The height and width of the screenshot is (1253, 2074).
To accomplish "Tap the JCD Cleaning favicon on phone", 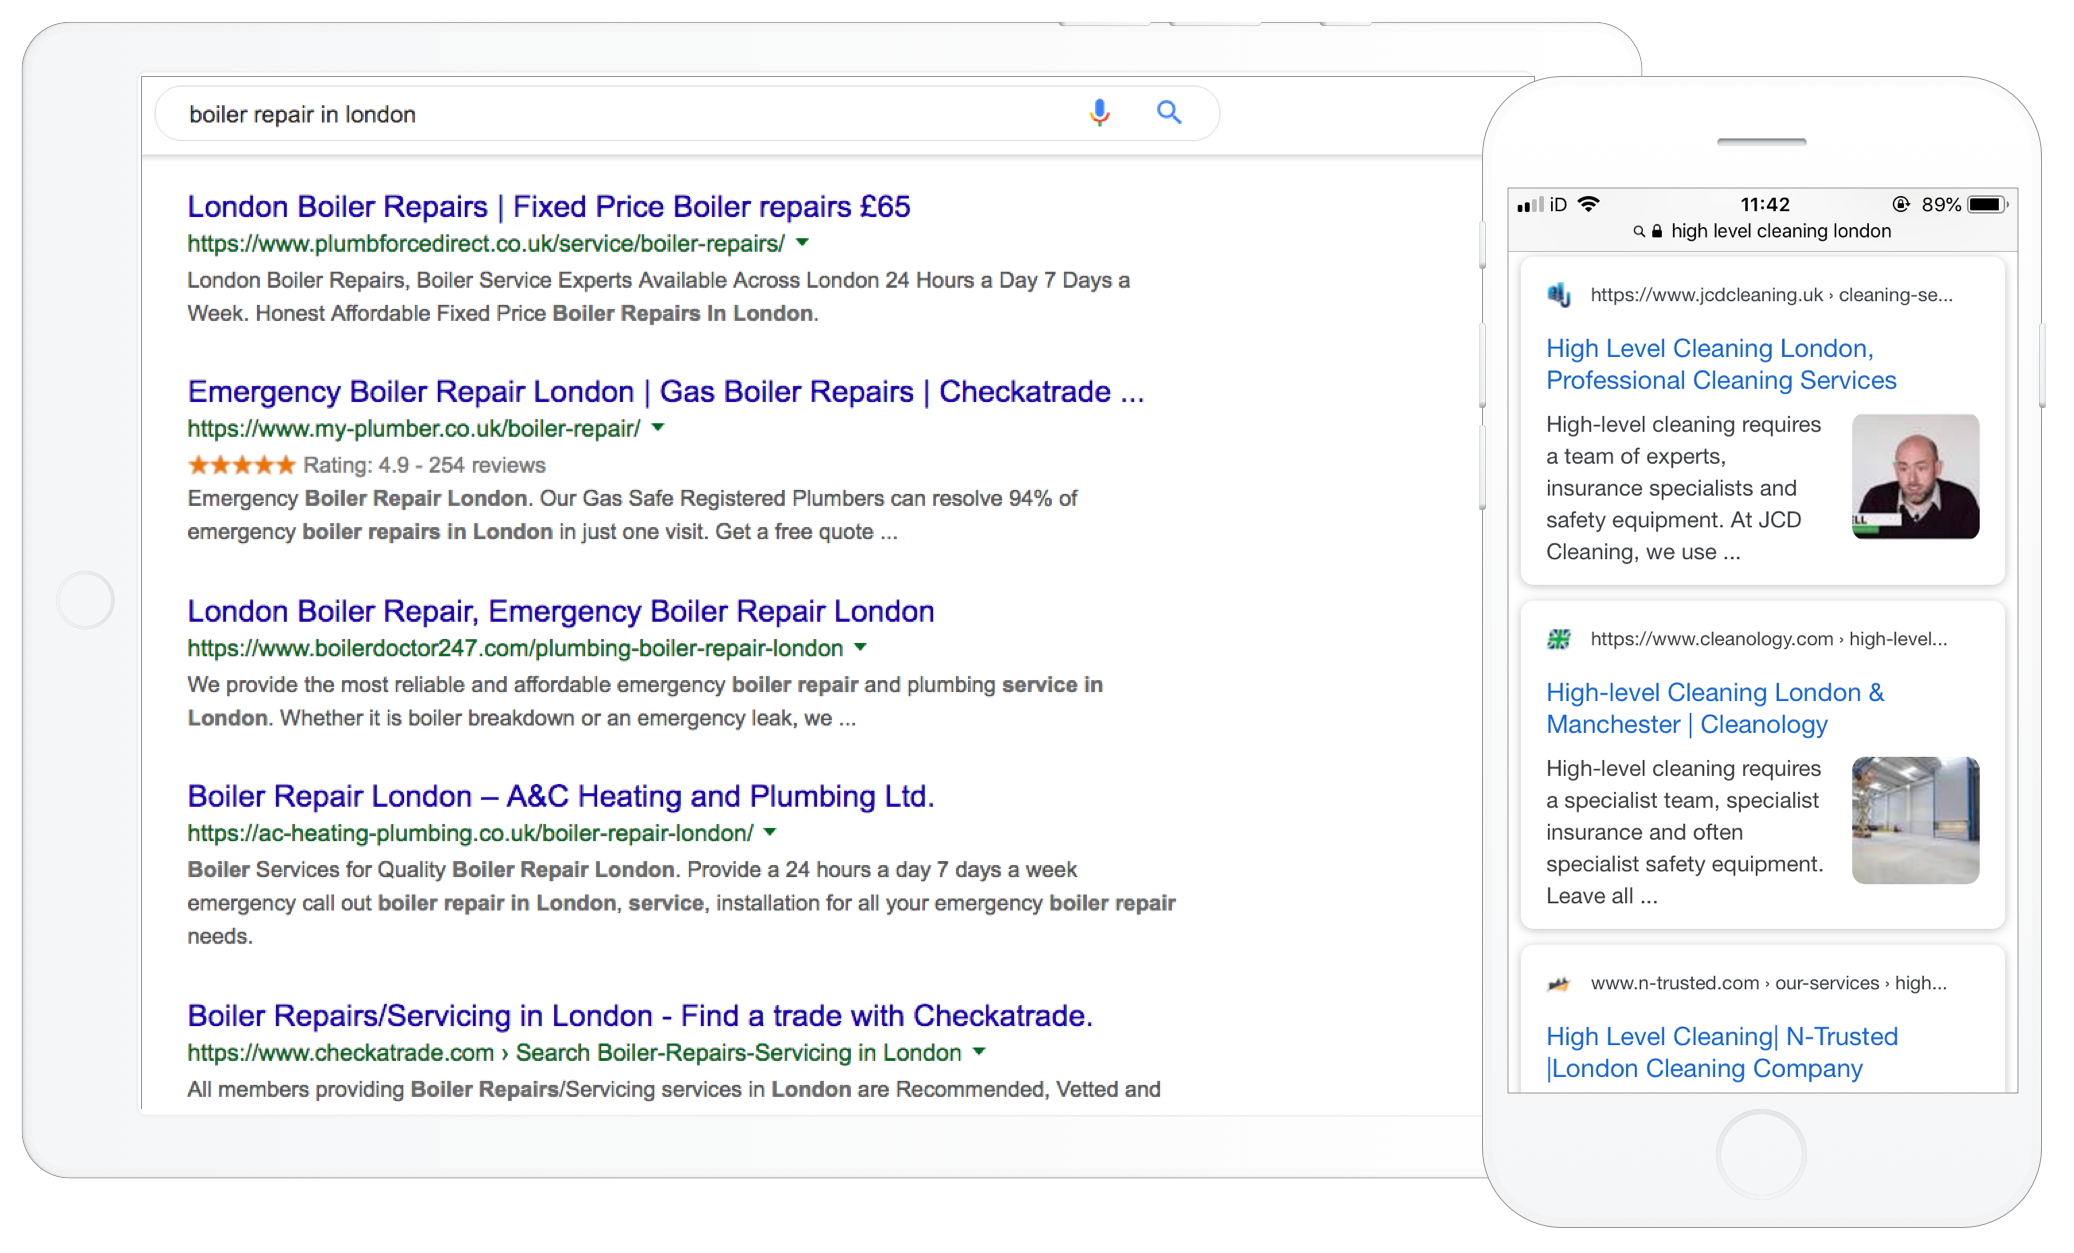I will [1559, 295].
